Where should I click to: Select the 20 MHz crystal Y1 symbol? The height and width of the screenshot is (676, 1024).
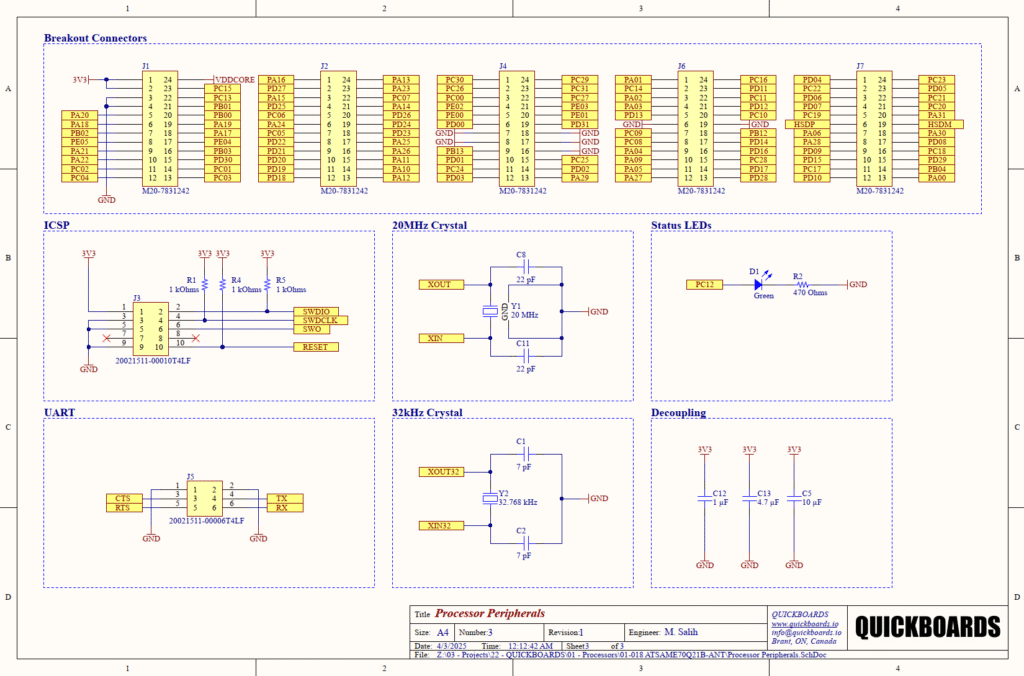(490, 311)
